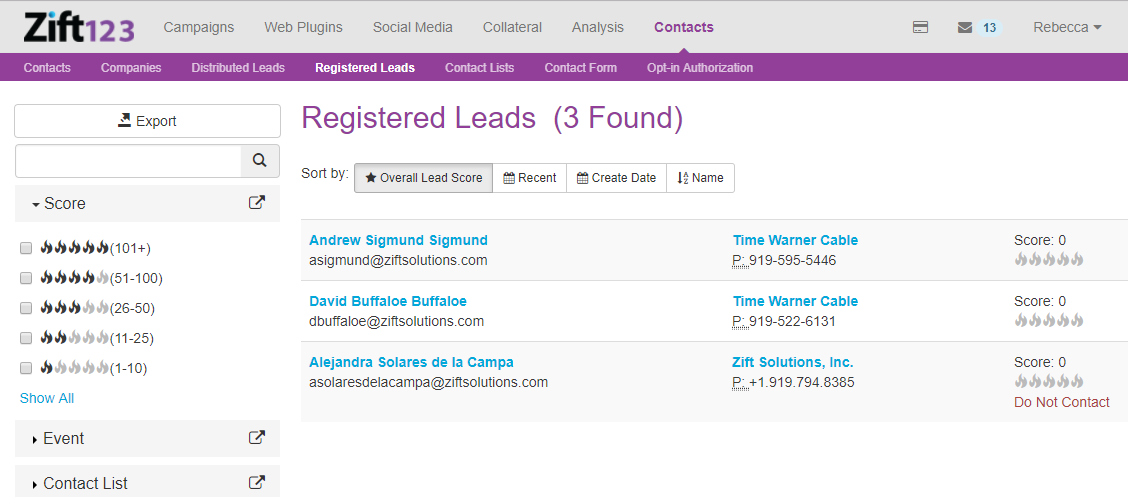Select the top-level Contacts menu
1128x497 pixels.
click(683, 27)
